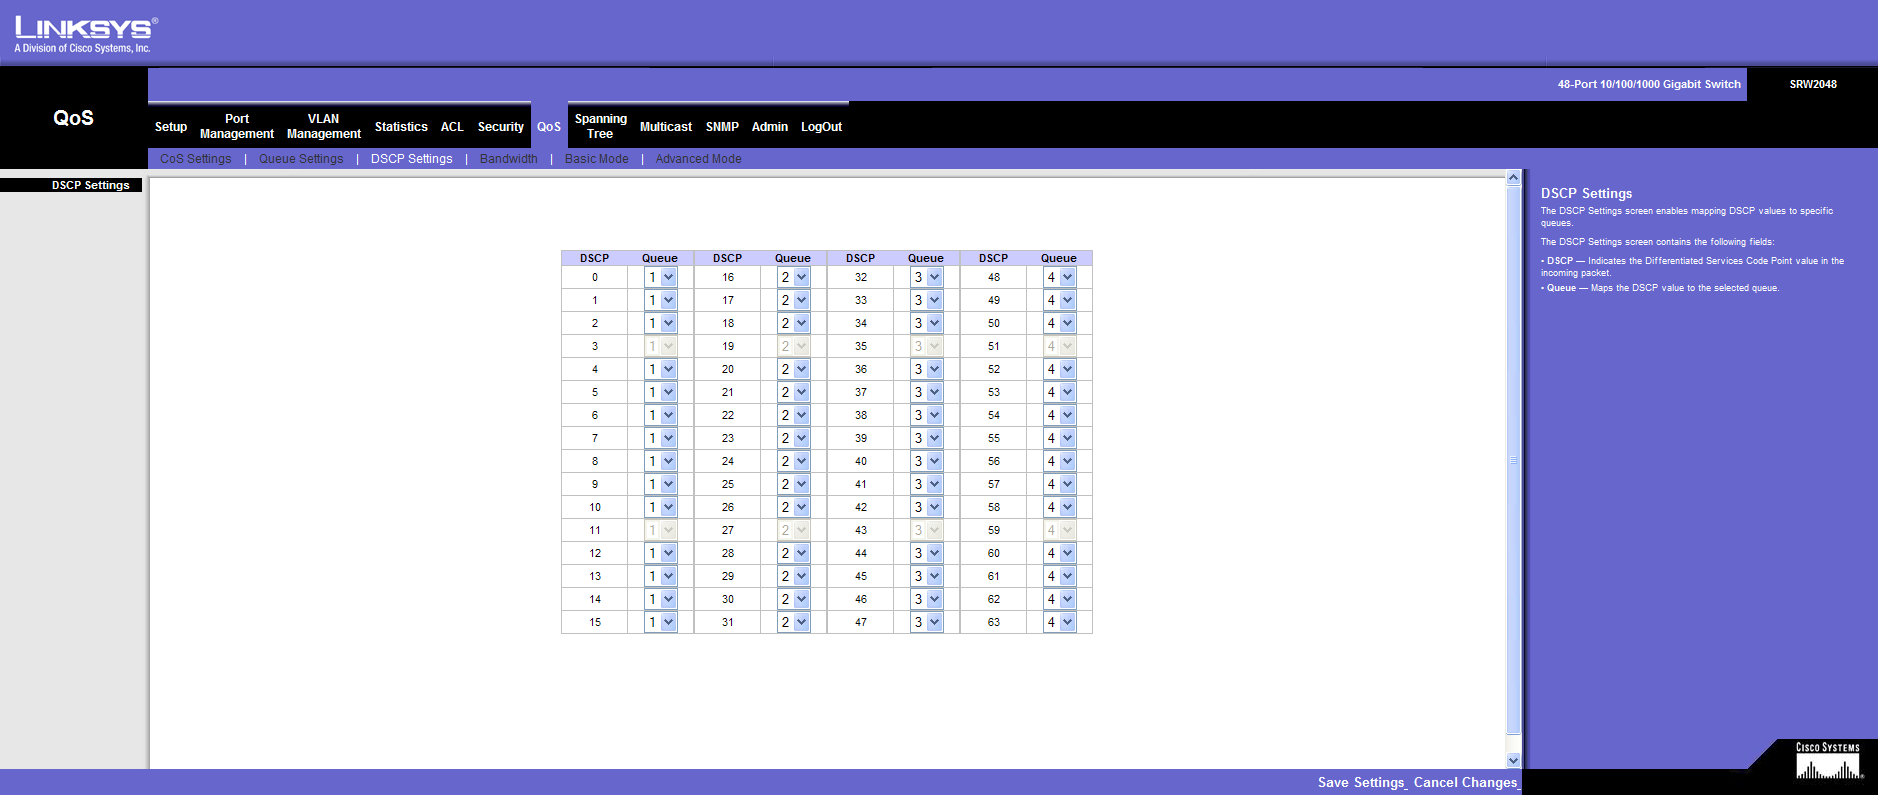Expand Queue dropdown for DSCP 48
Viewport: 1878px width, 795px height.
pyautogui.click(x=1059, y=277)
